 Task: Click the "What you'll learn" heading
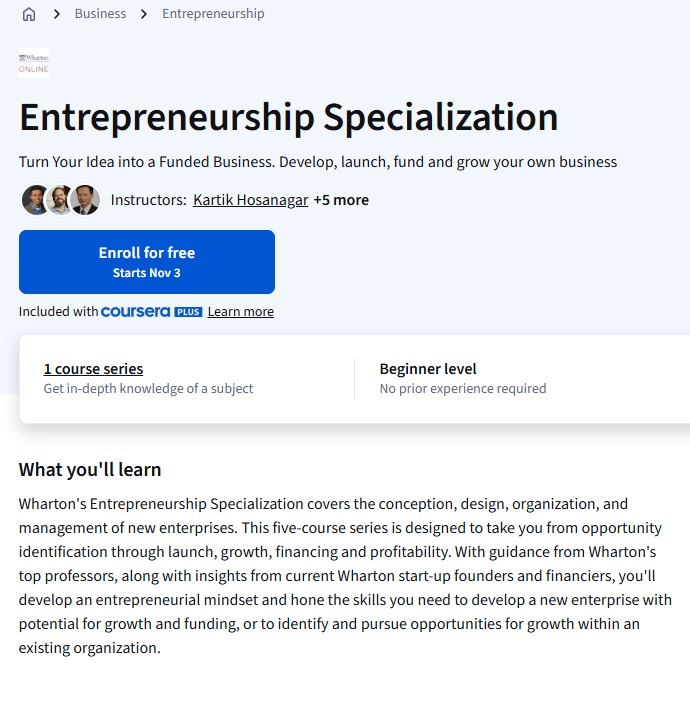tap(90, 470)
